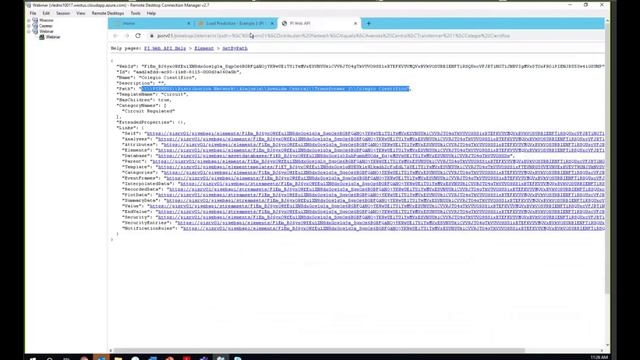This screenshot has width=640, height=360.
Task: Go back in browser history
Action: (x=116, y=36)
